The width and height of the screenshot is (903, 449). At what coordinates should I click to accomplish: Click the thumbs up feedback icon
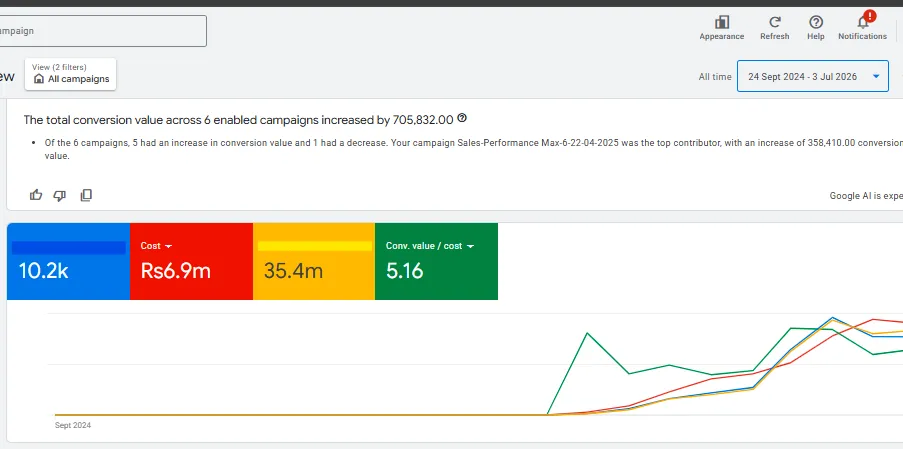click(x=36, y=195)
